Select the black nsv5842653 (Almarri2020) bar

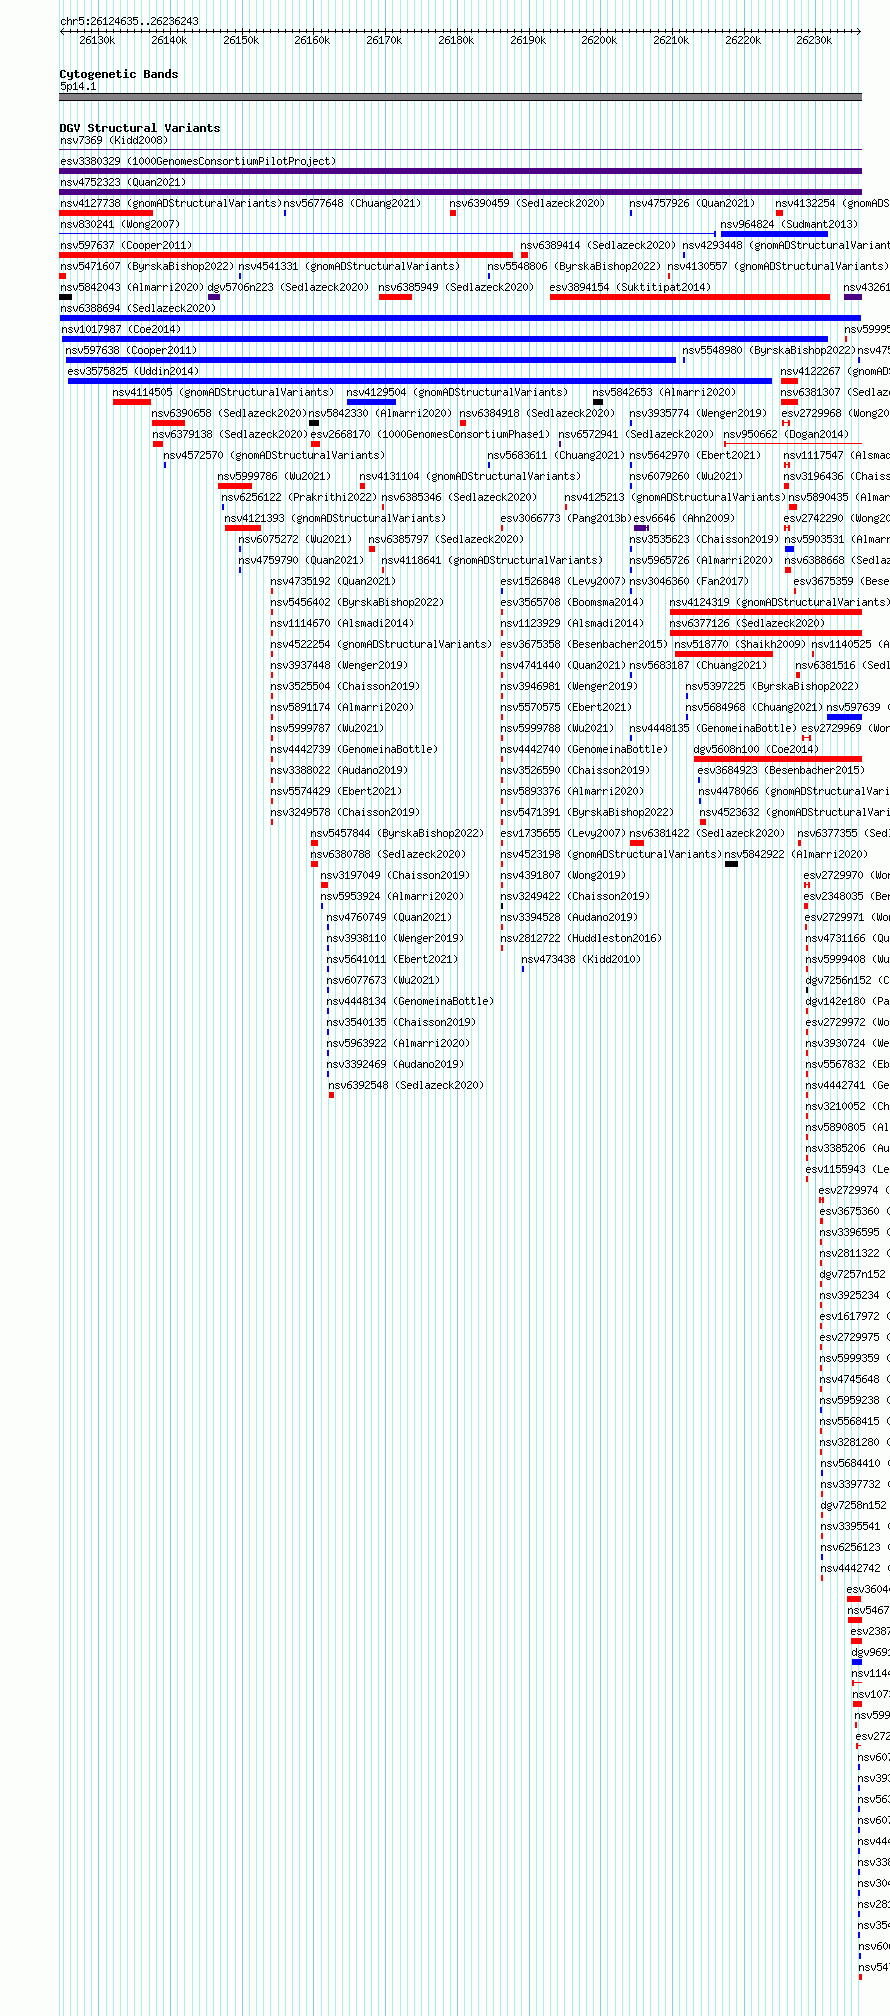598,402
